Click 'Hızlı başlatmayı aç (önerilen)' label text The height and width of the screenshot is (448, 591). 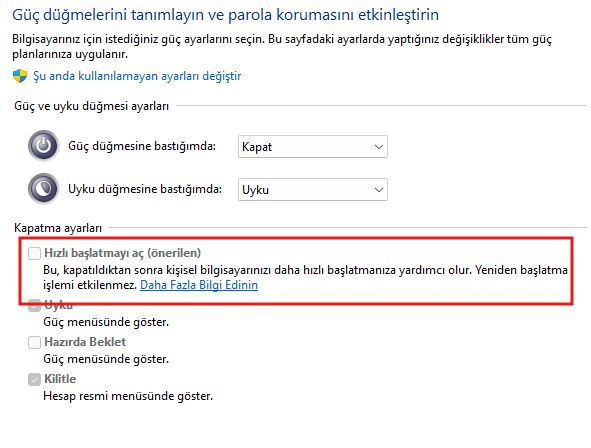point(123,253)
